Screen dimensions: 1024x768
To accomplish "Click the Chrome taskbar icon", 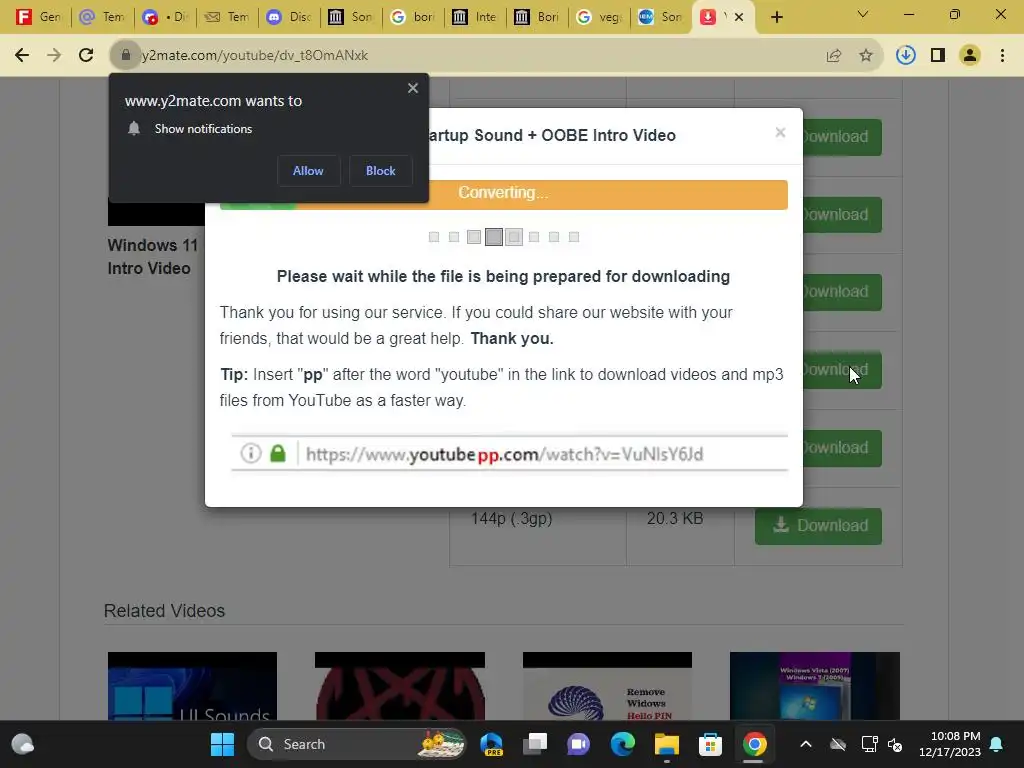I will point(754,744).
